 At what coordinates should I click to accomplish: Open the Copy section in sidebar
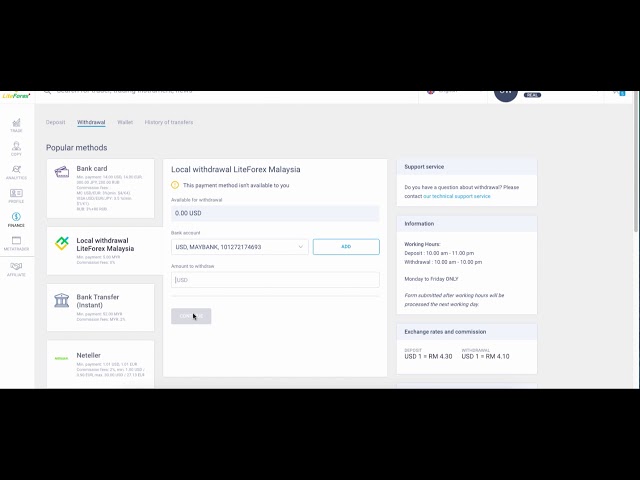pos(16,149)
